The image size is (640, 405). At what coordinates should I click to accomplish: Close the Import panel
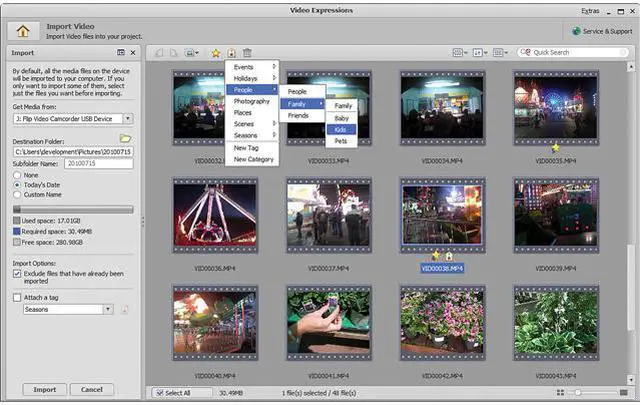133,52
